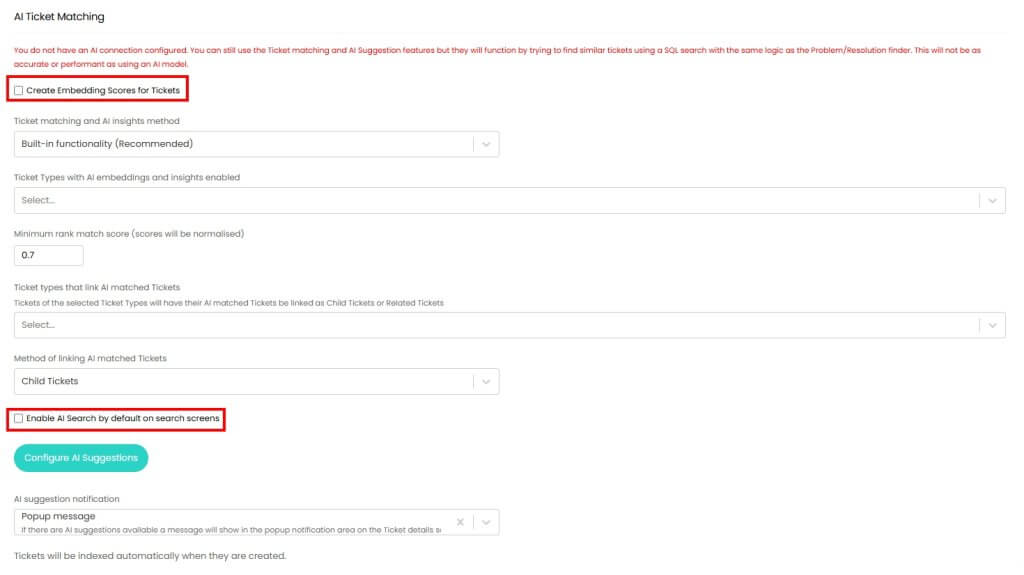Open the Built-in functionality (Recommended) dropdown
Screen dimensions: 1024x575
click(x=240, y=144)
